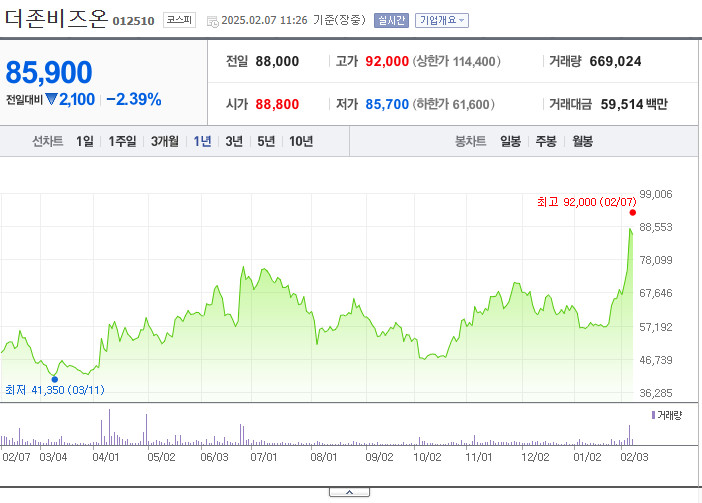Click the 더존비즈온 company name

[56, 18]
